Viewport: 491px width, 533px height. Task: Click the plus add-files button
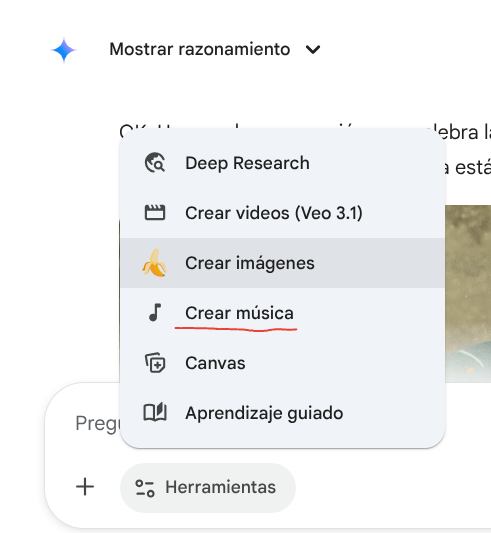tap(85, 487)
